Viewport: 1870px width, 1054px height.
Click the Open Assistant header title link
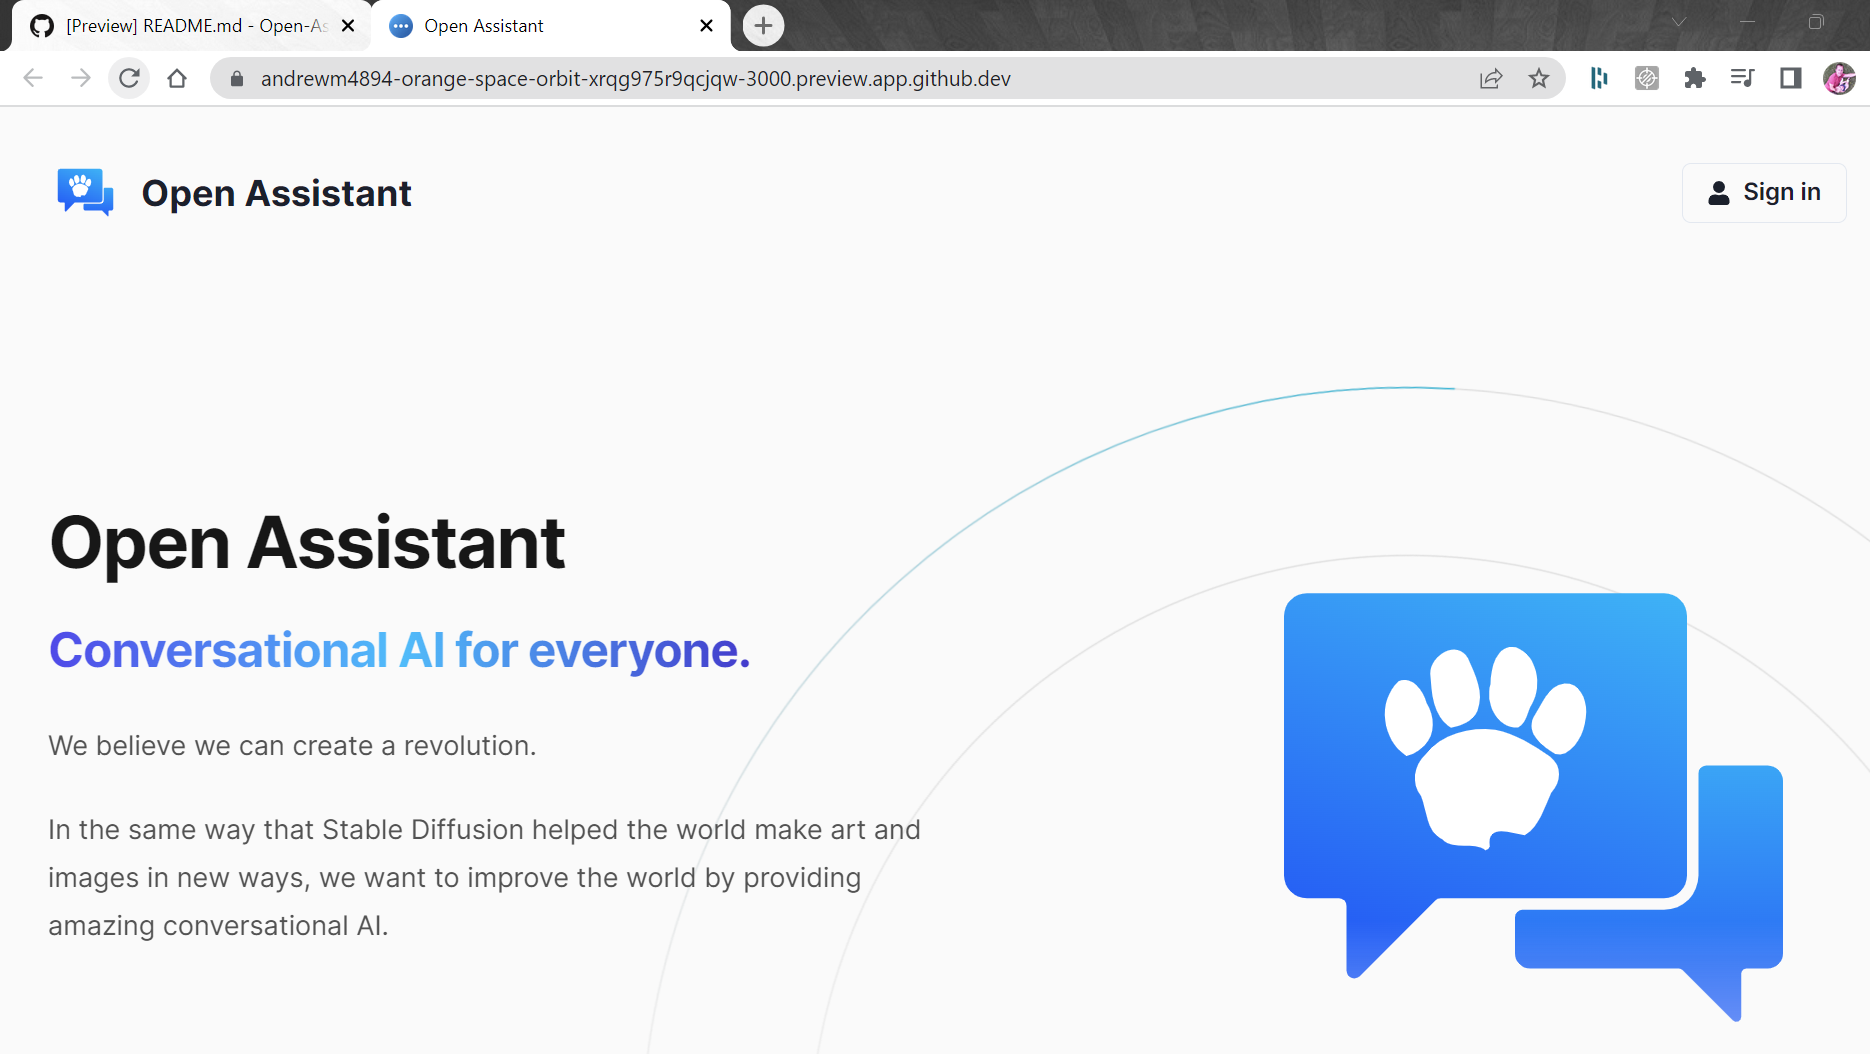coord(276,193)
